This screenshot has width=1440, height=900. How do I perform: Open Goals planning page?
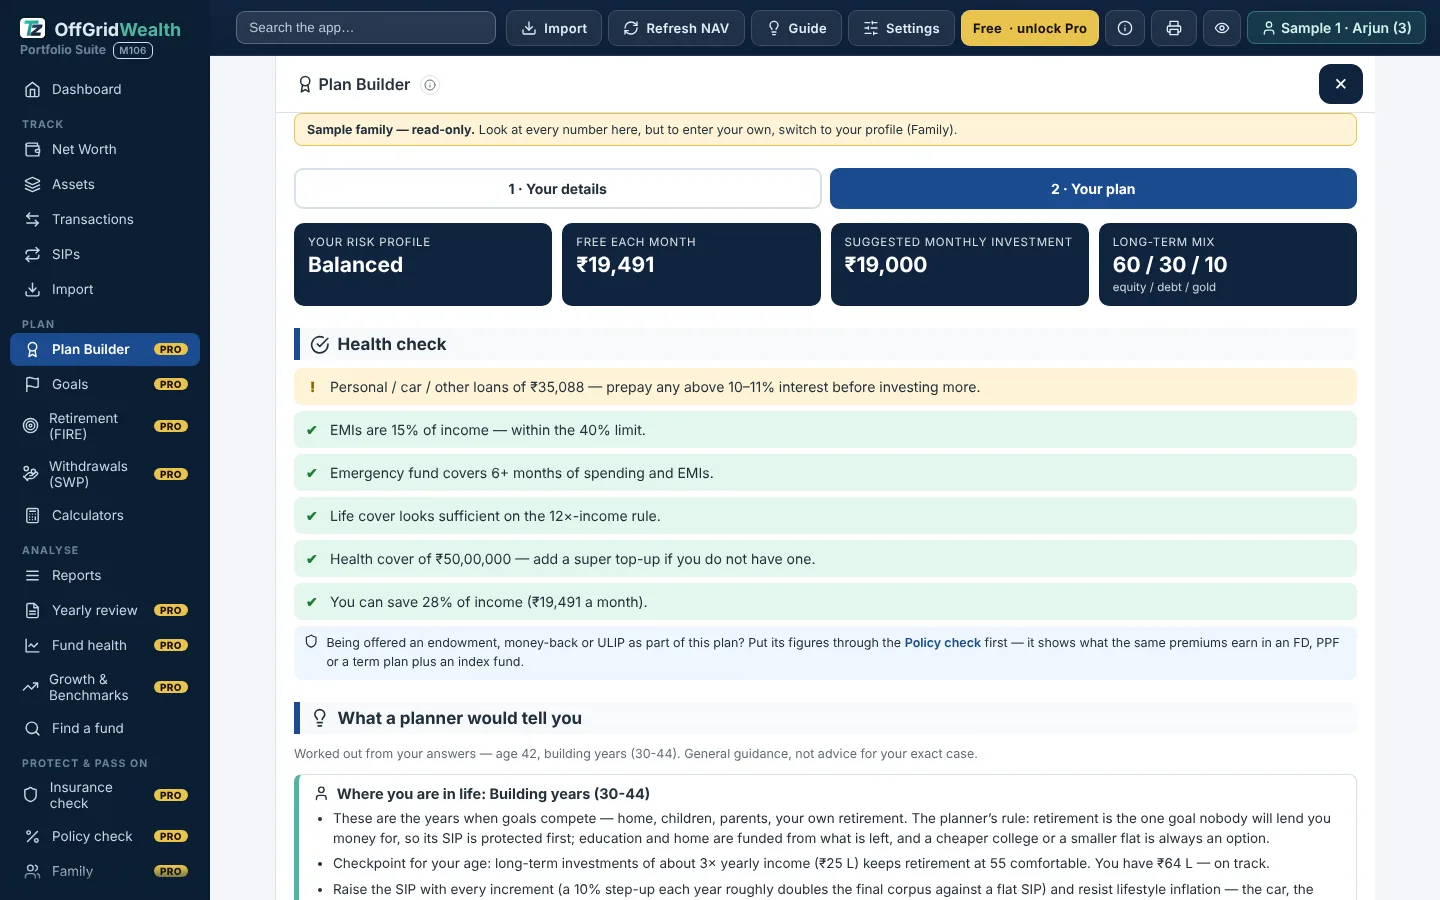pyautogui.click(x=105, y=384)
